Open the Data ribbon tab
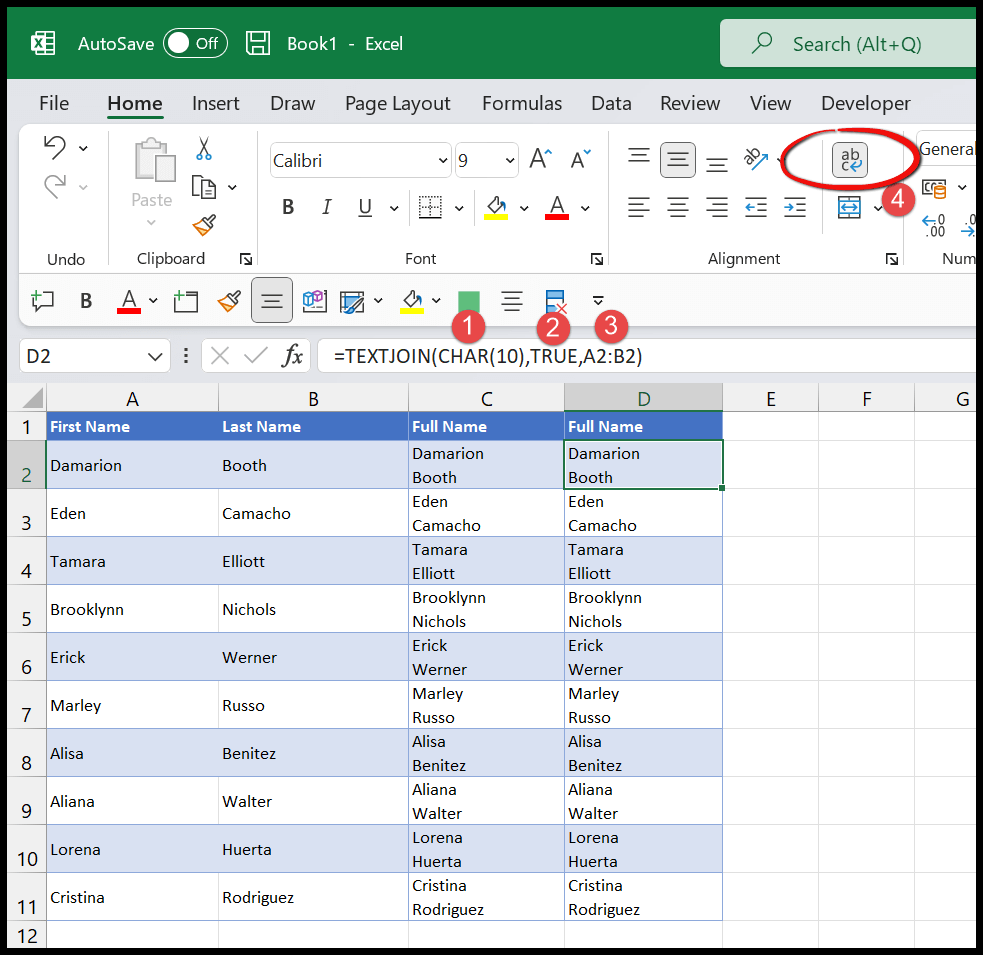 [611, 103]
